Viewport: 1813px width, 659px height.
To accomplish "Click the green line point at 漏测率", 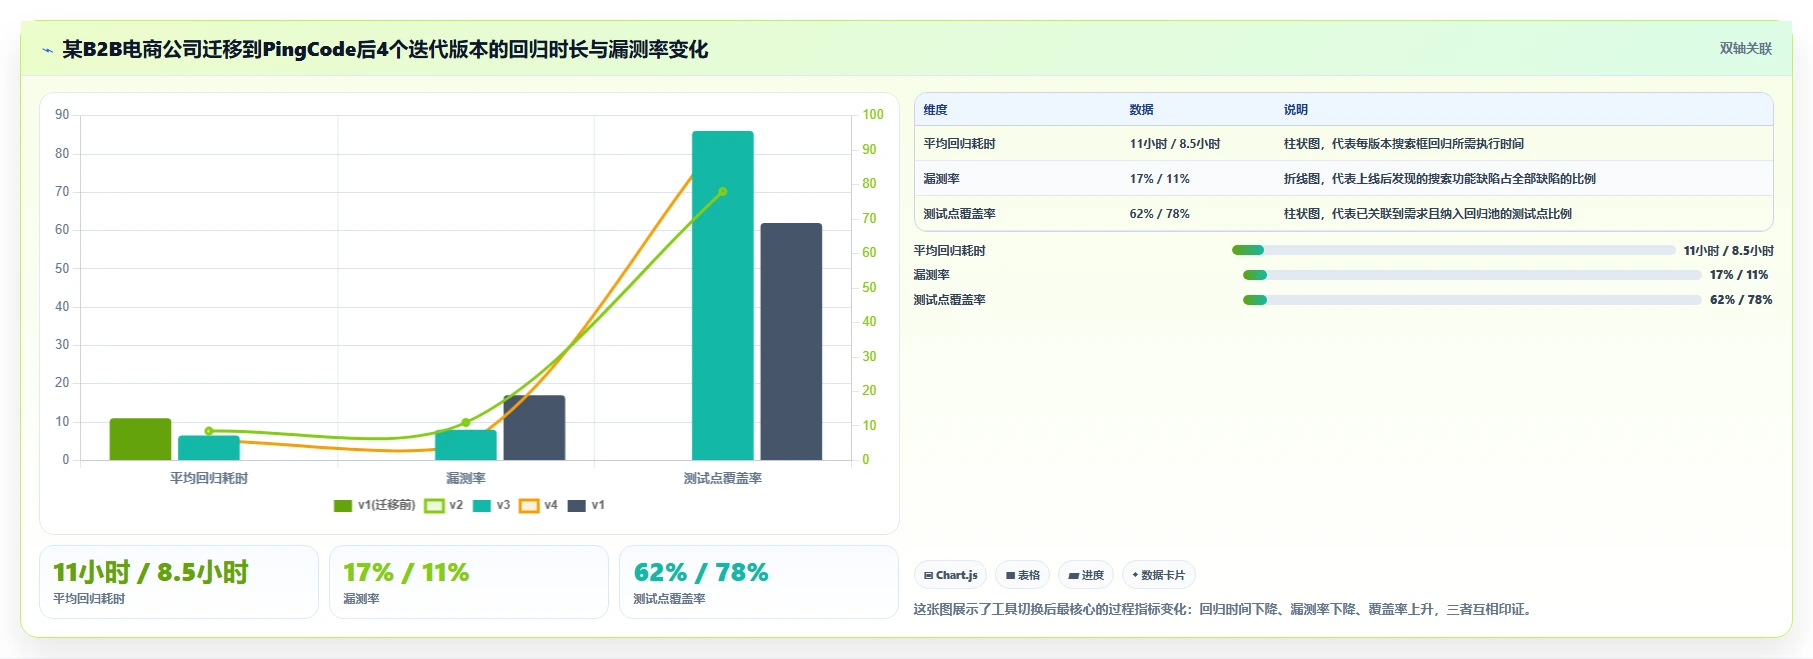I will pos(466,422).
